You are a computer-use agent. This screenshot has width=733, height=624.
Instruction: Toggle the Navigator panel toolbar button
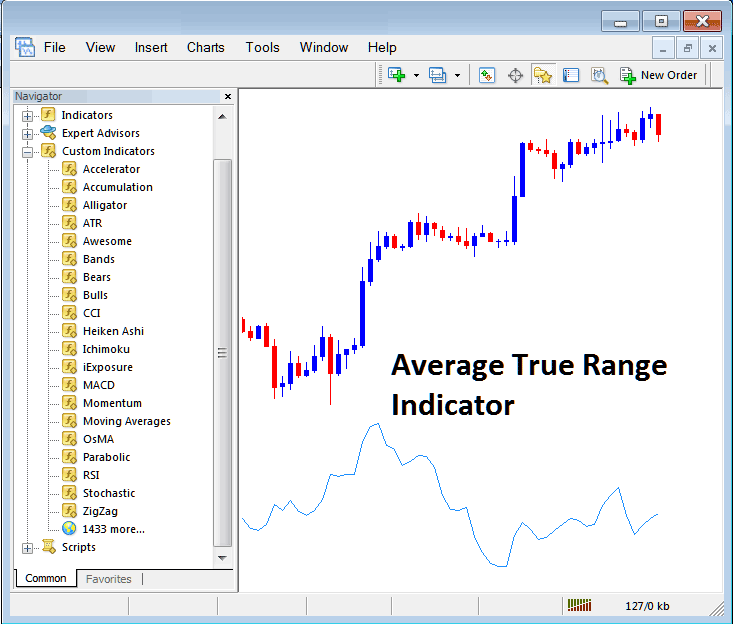543,75
